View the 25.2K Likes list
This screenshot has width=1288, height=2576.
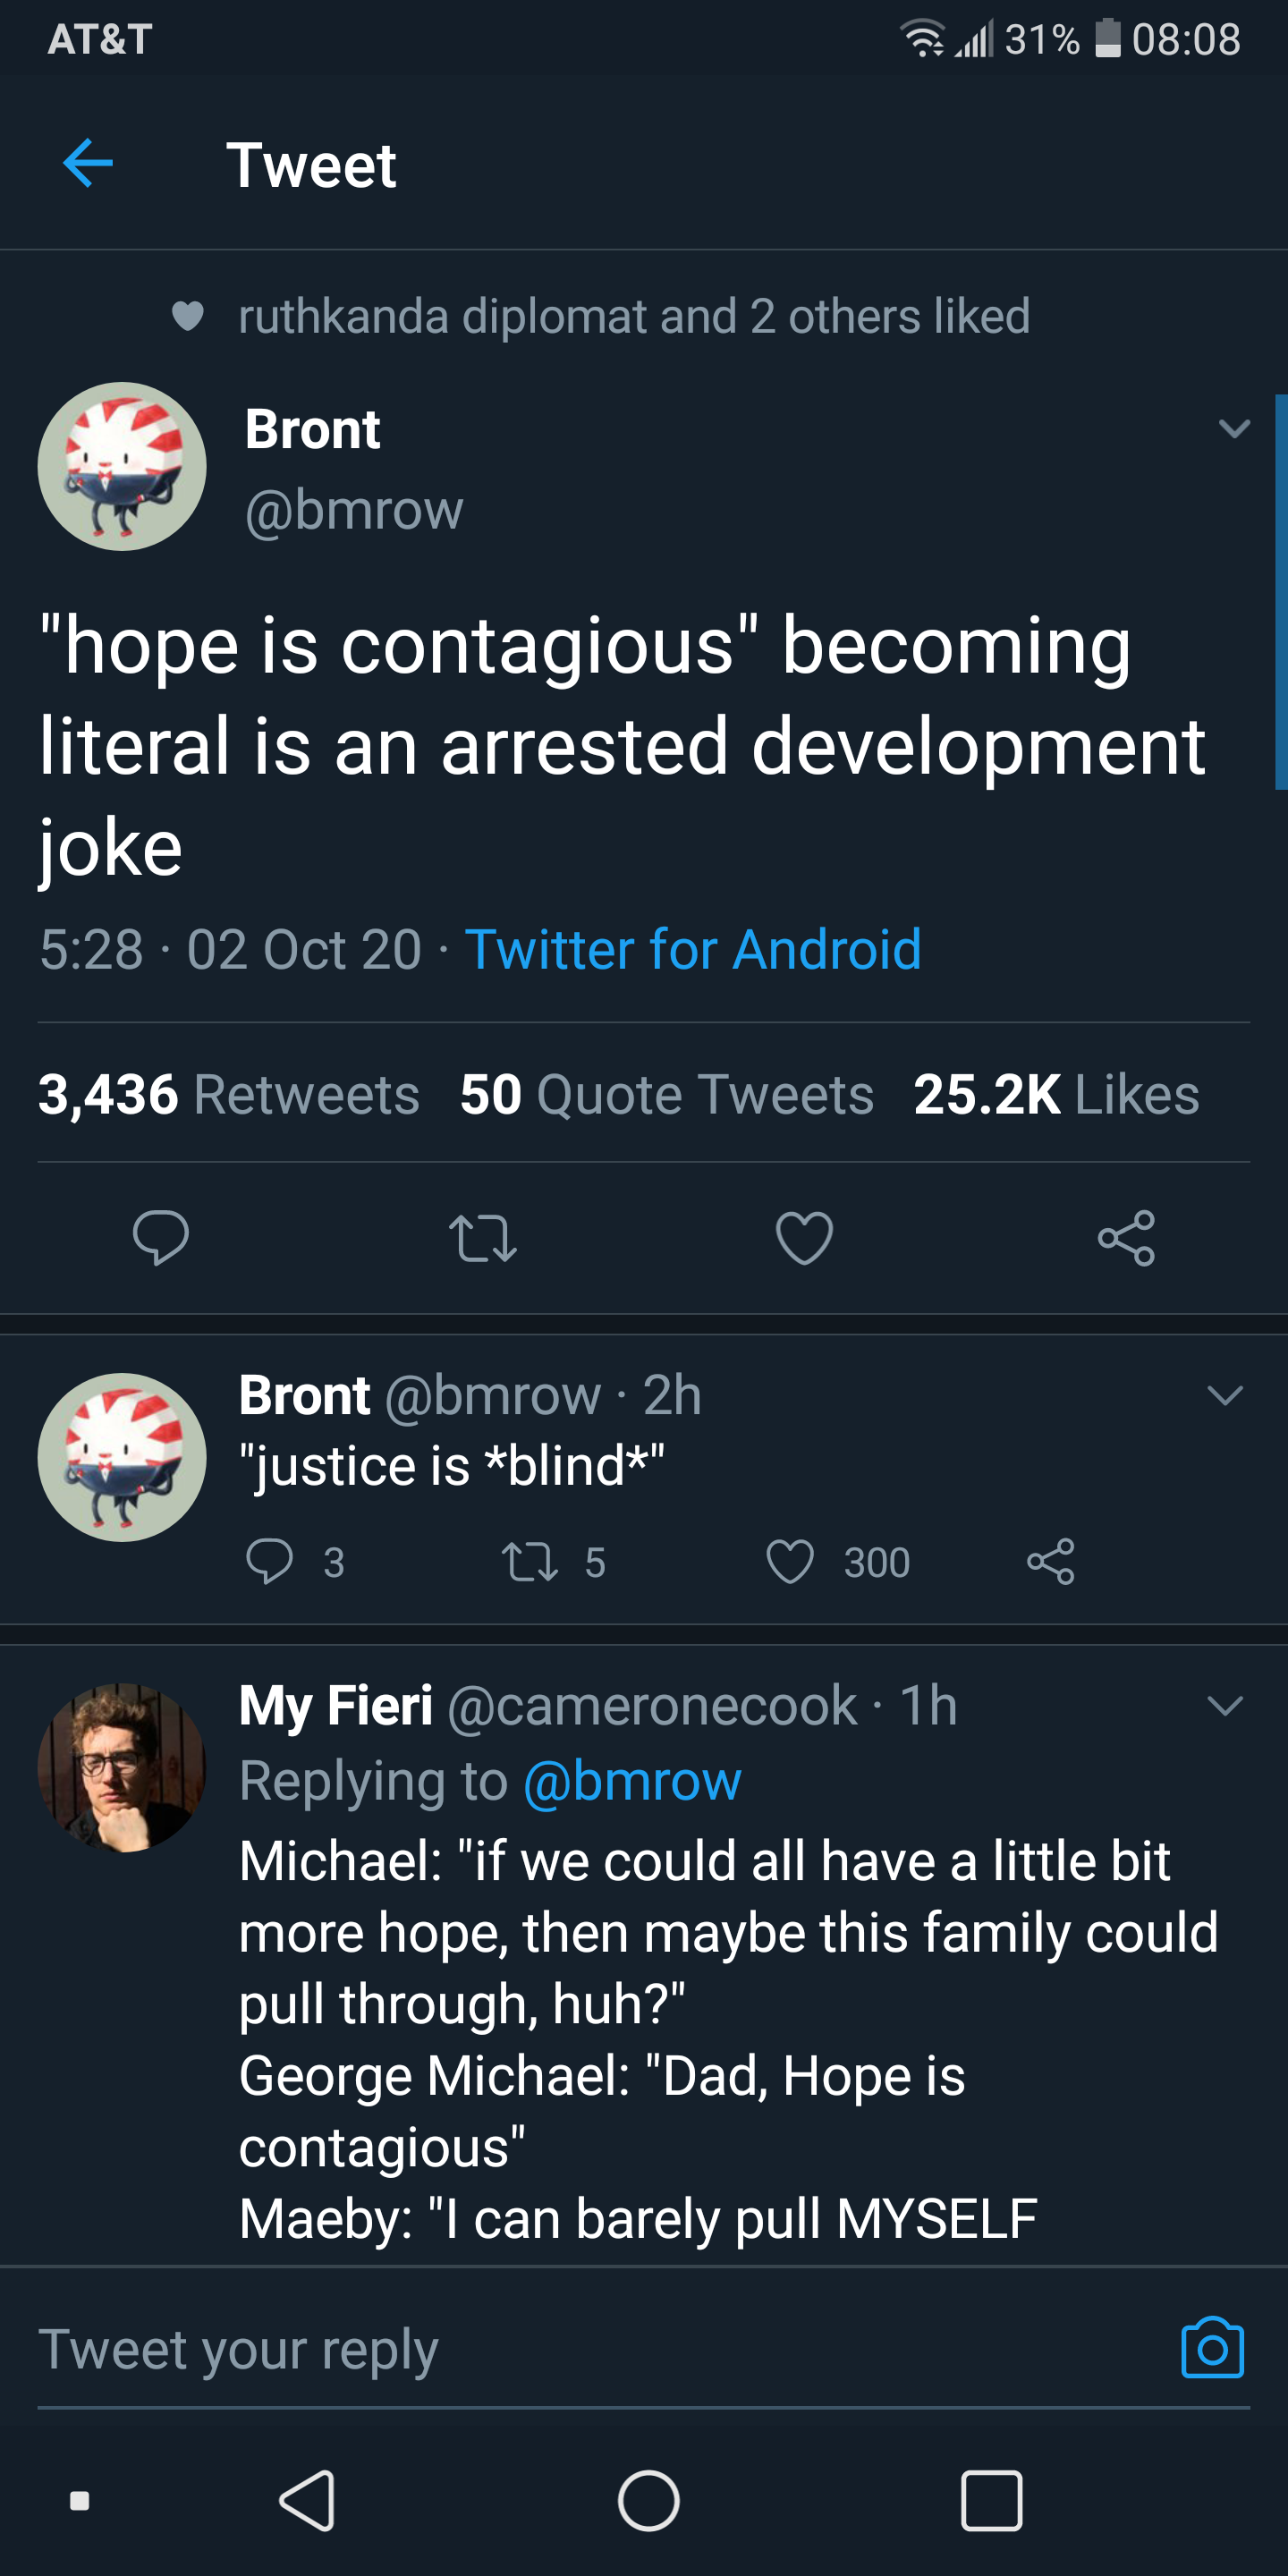click(1055, 1094)
